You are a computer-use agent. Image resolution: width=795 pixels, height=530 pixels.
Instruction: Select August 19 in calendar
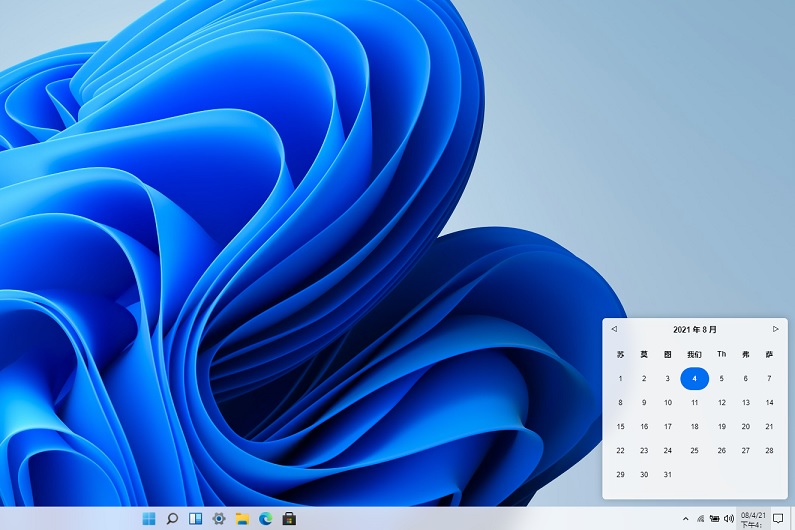(721, 427)
